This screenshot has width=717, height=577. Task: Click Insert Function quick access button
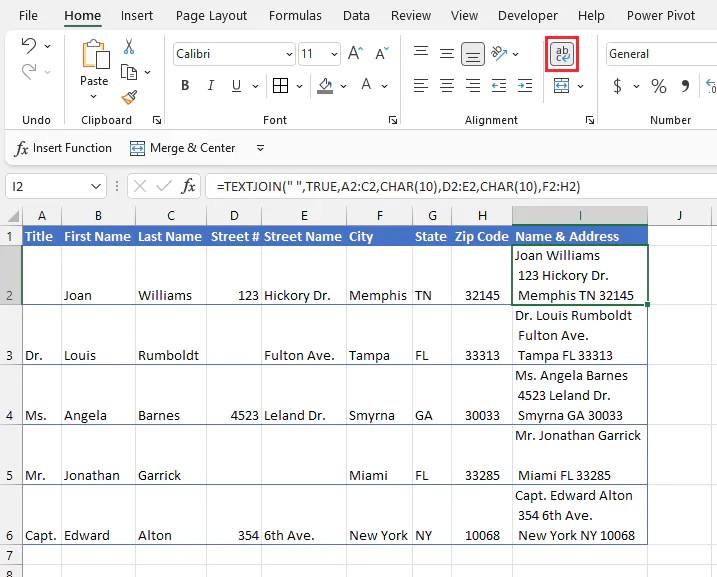63,148
